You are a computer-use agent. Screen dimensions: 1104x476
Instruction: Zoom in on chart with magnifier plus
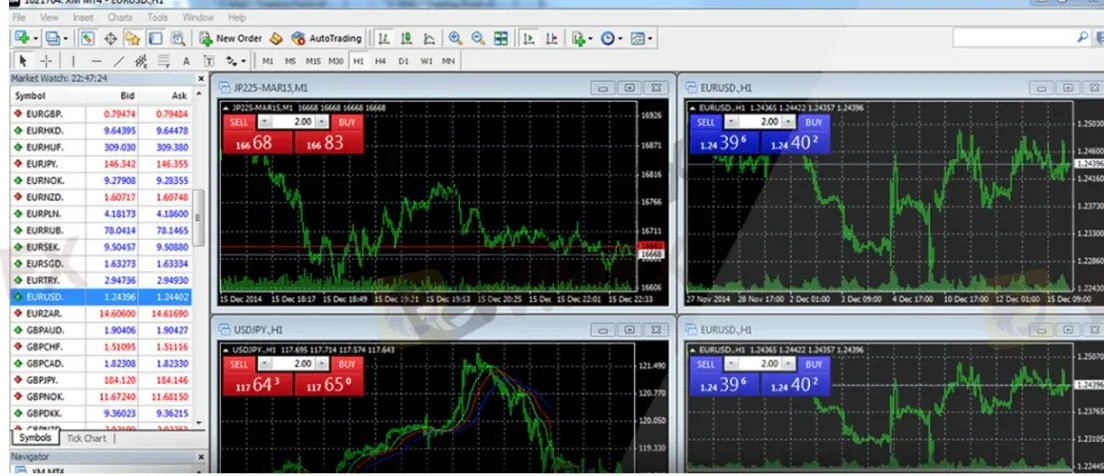pyautogui.click(x=456, y=38)
